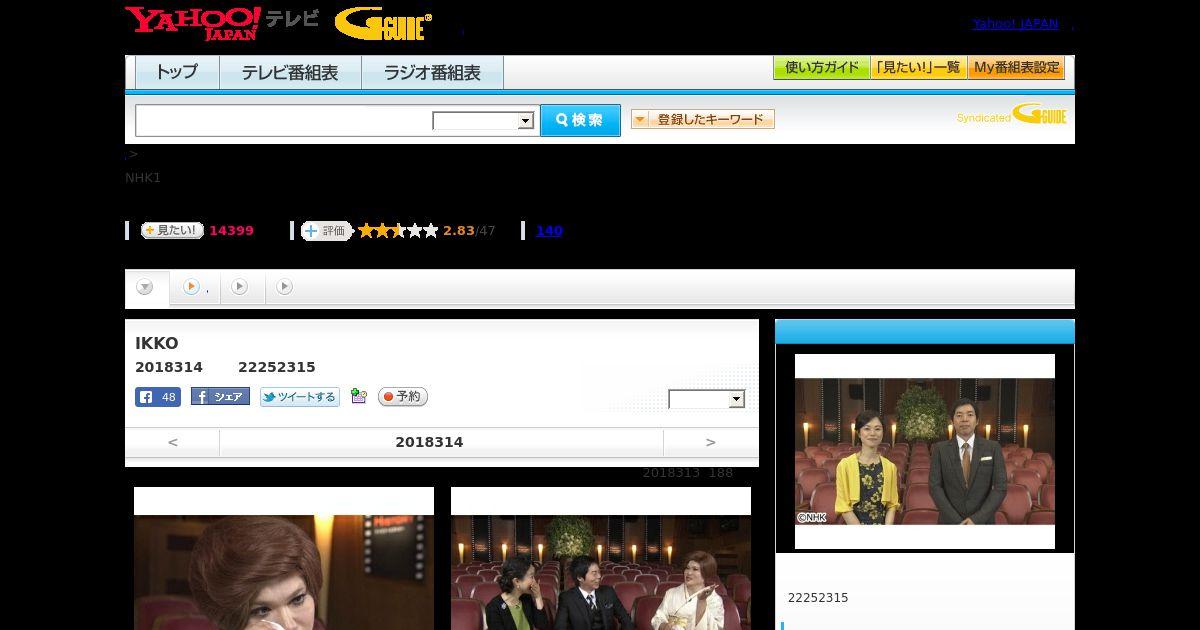Screen dimensions: 1200x630
Task: Expand the dropdown beside 予約 row
Action: coord(707,399)
